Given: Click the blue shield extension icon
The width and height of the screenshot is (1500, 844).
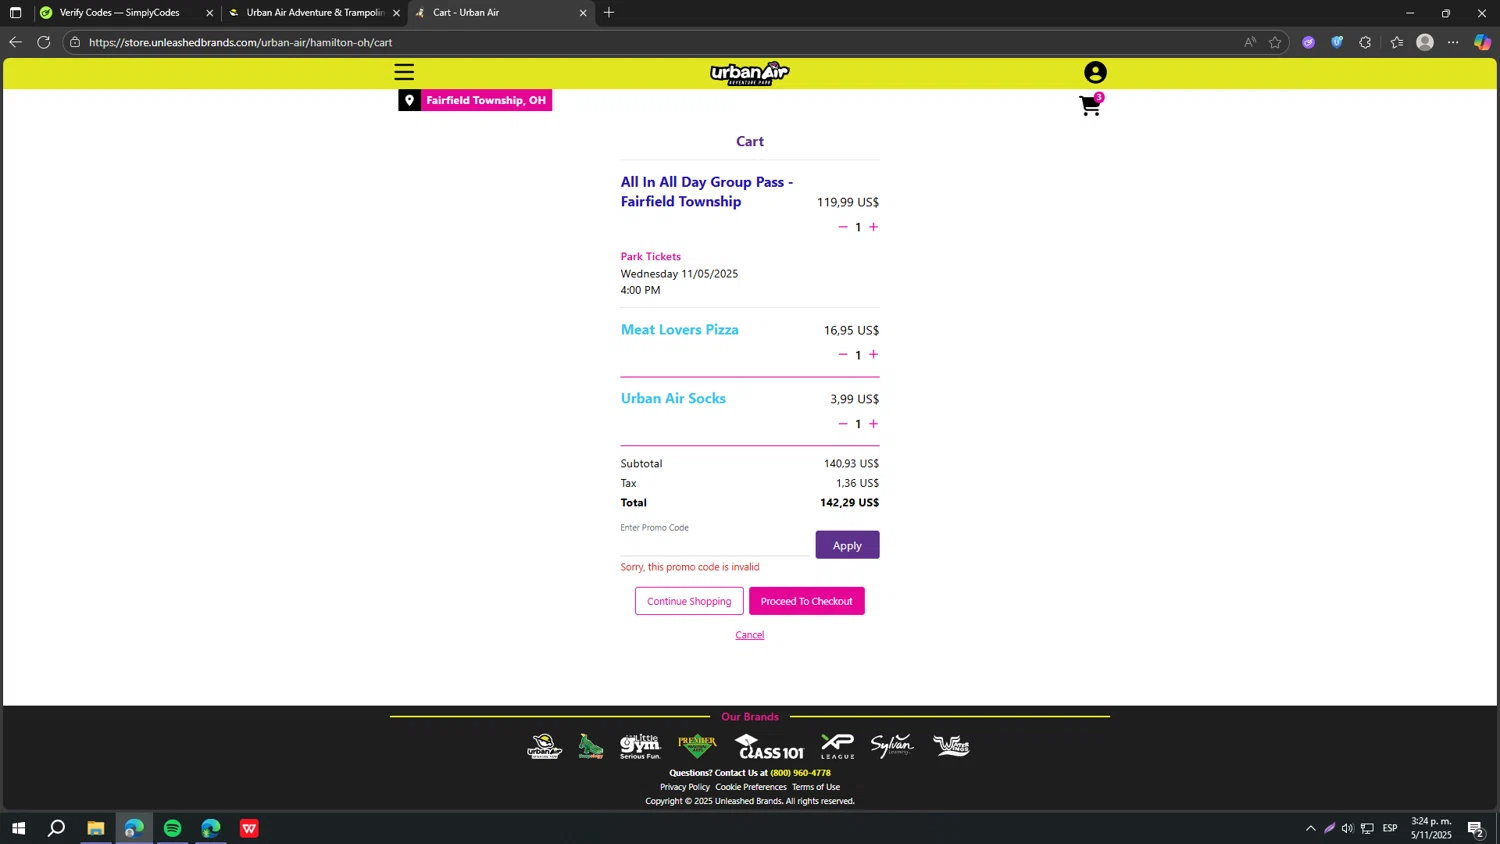Looking at the screenshot, I should [1337, 42].
